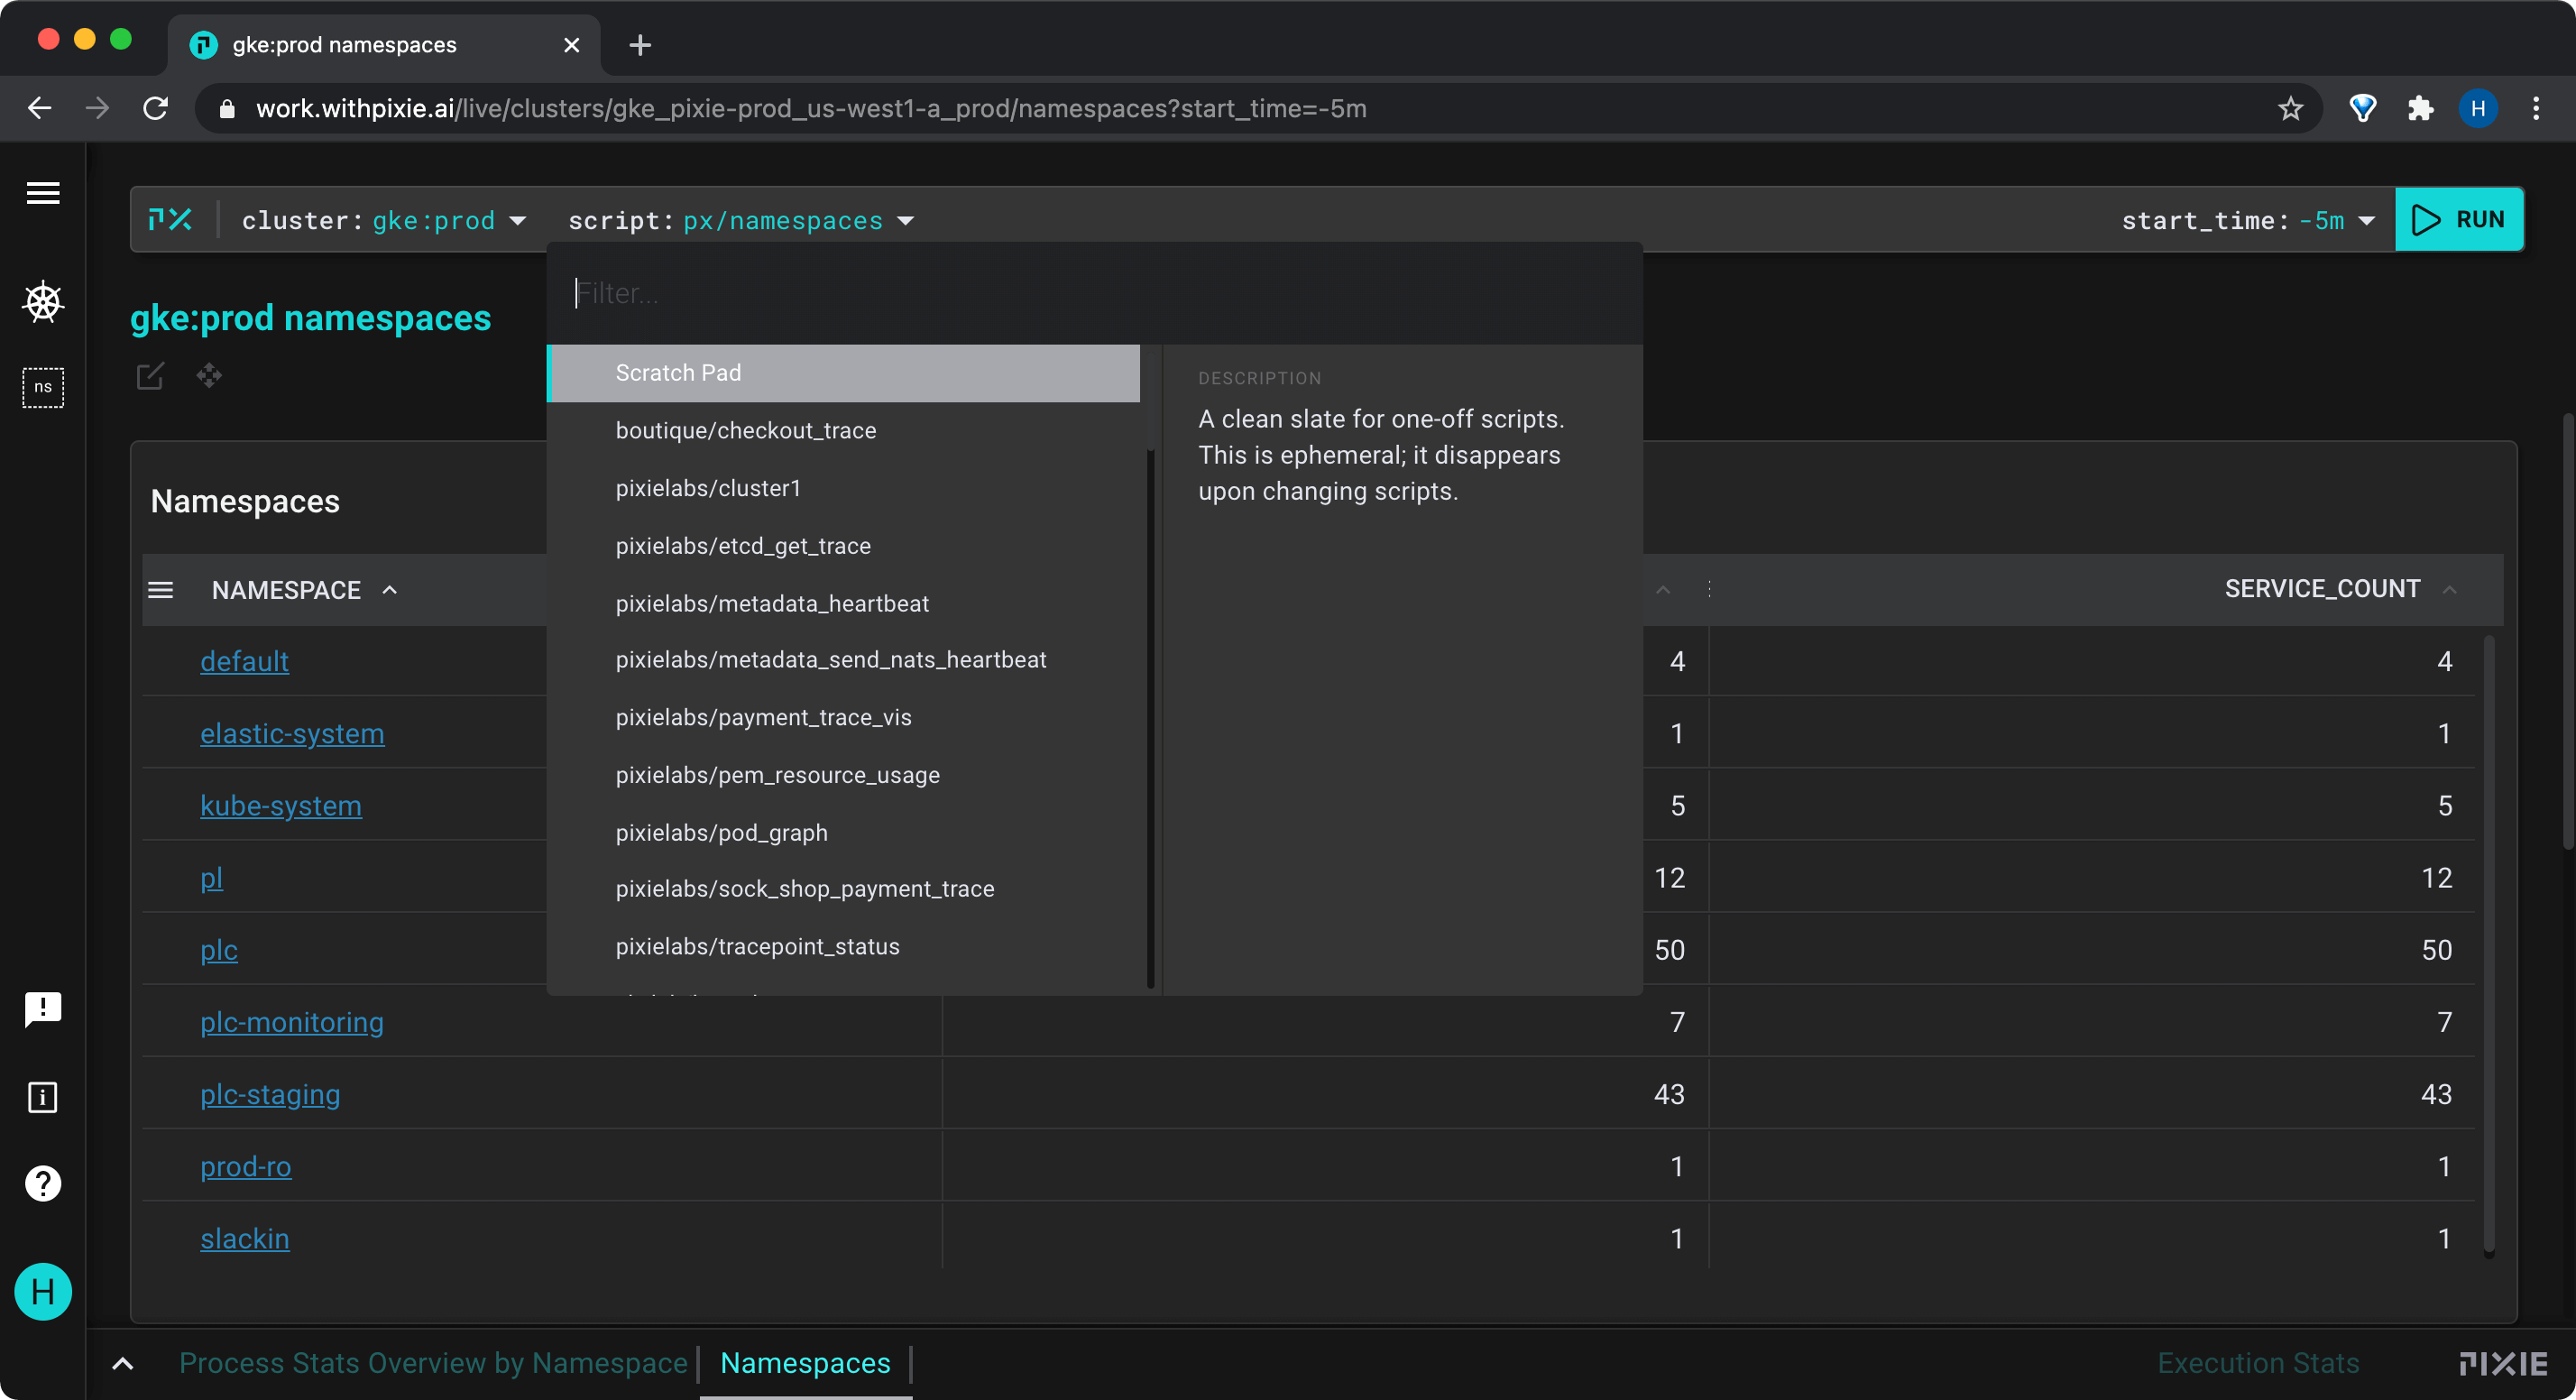The image size is (2576, 1400).
Task: Open the announcements feedback icon
Action: pos(43,1009)
